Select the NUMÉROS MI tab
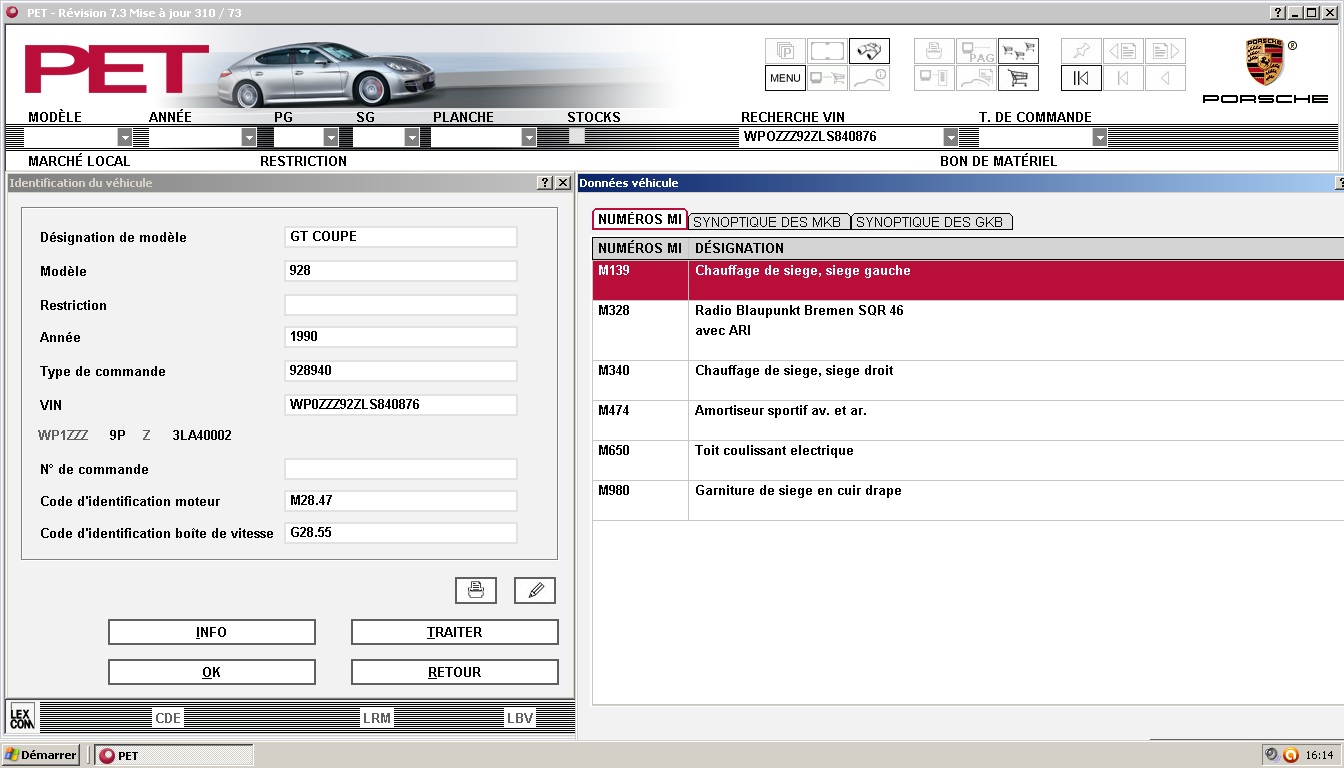This screenshot has height=768, width=1344. coord(640,220)
